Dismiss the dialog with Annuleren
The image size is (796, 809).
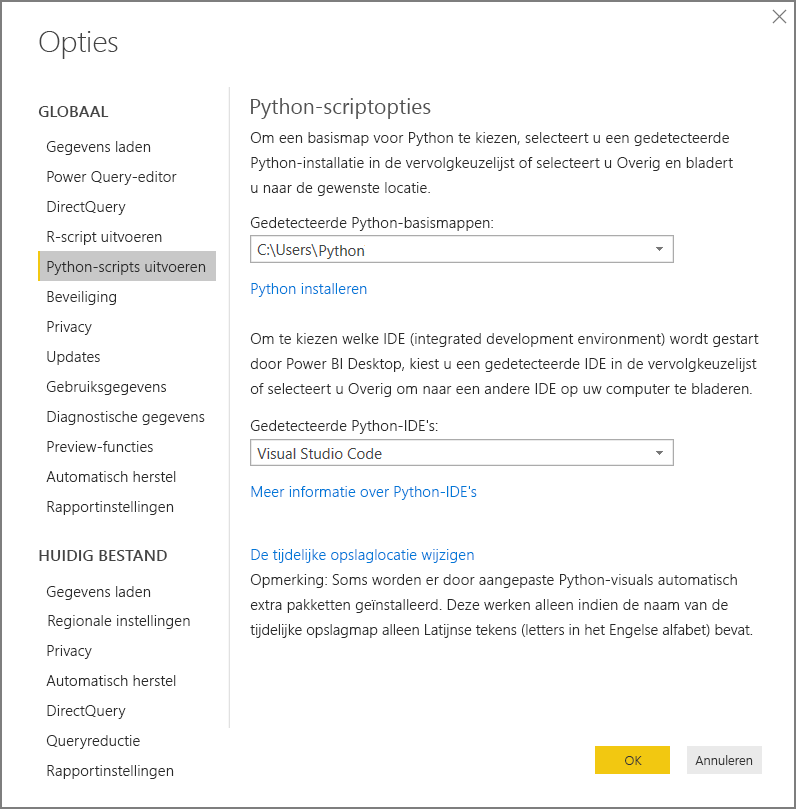point(724,760)
